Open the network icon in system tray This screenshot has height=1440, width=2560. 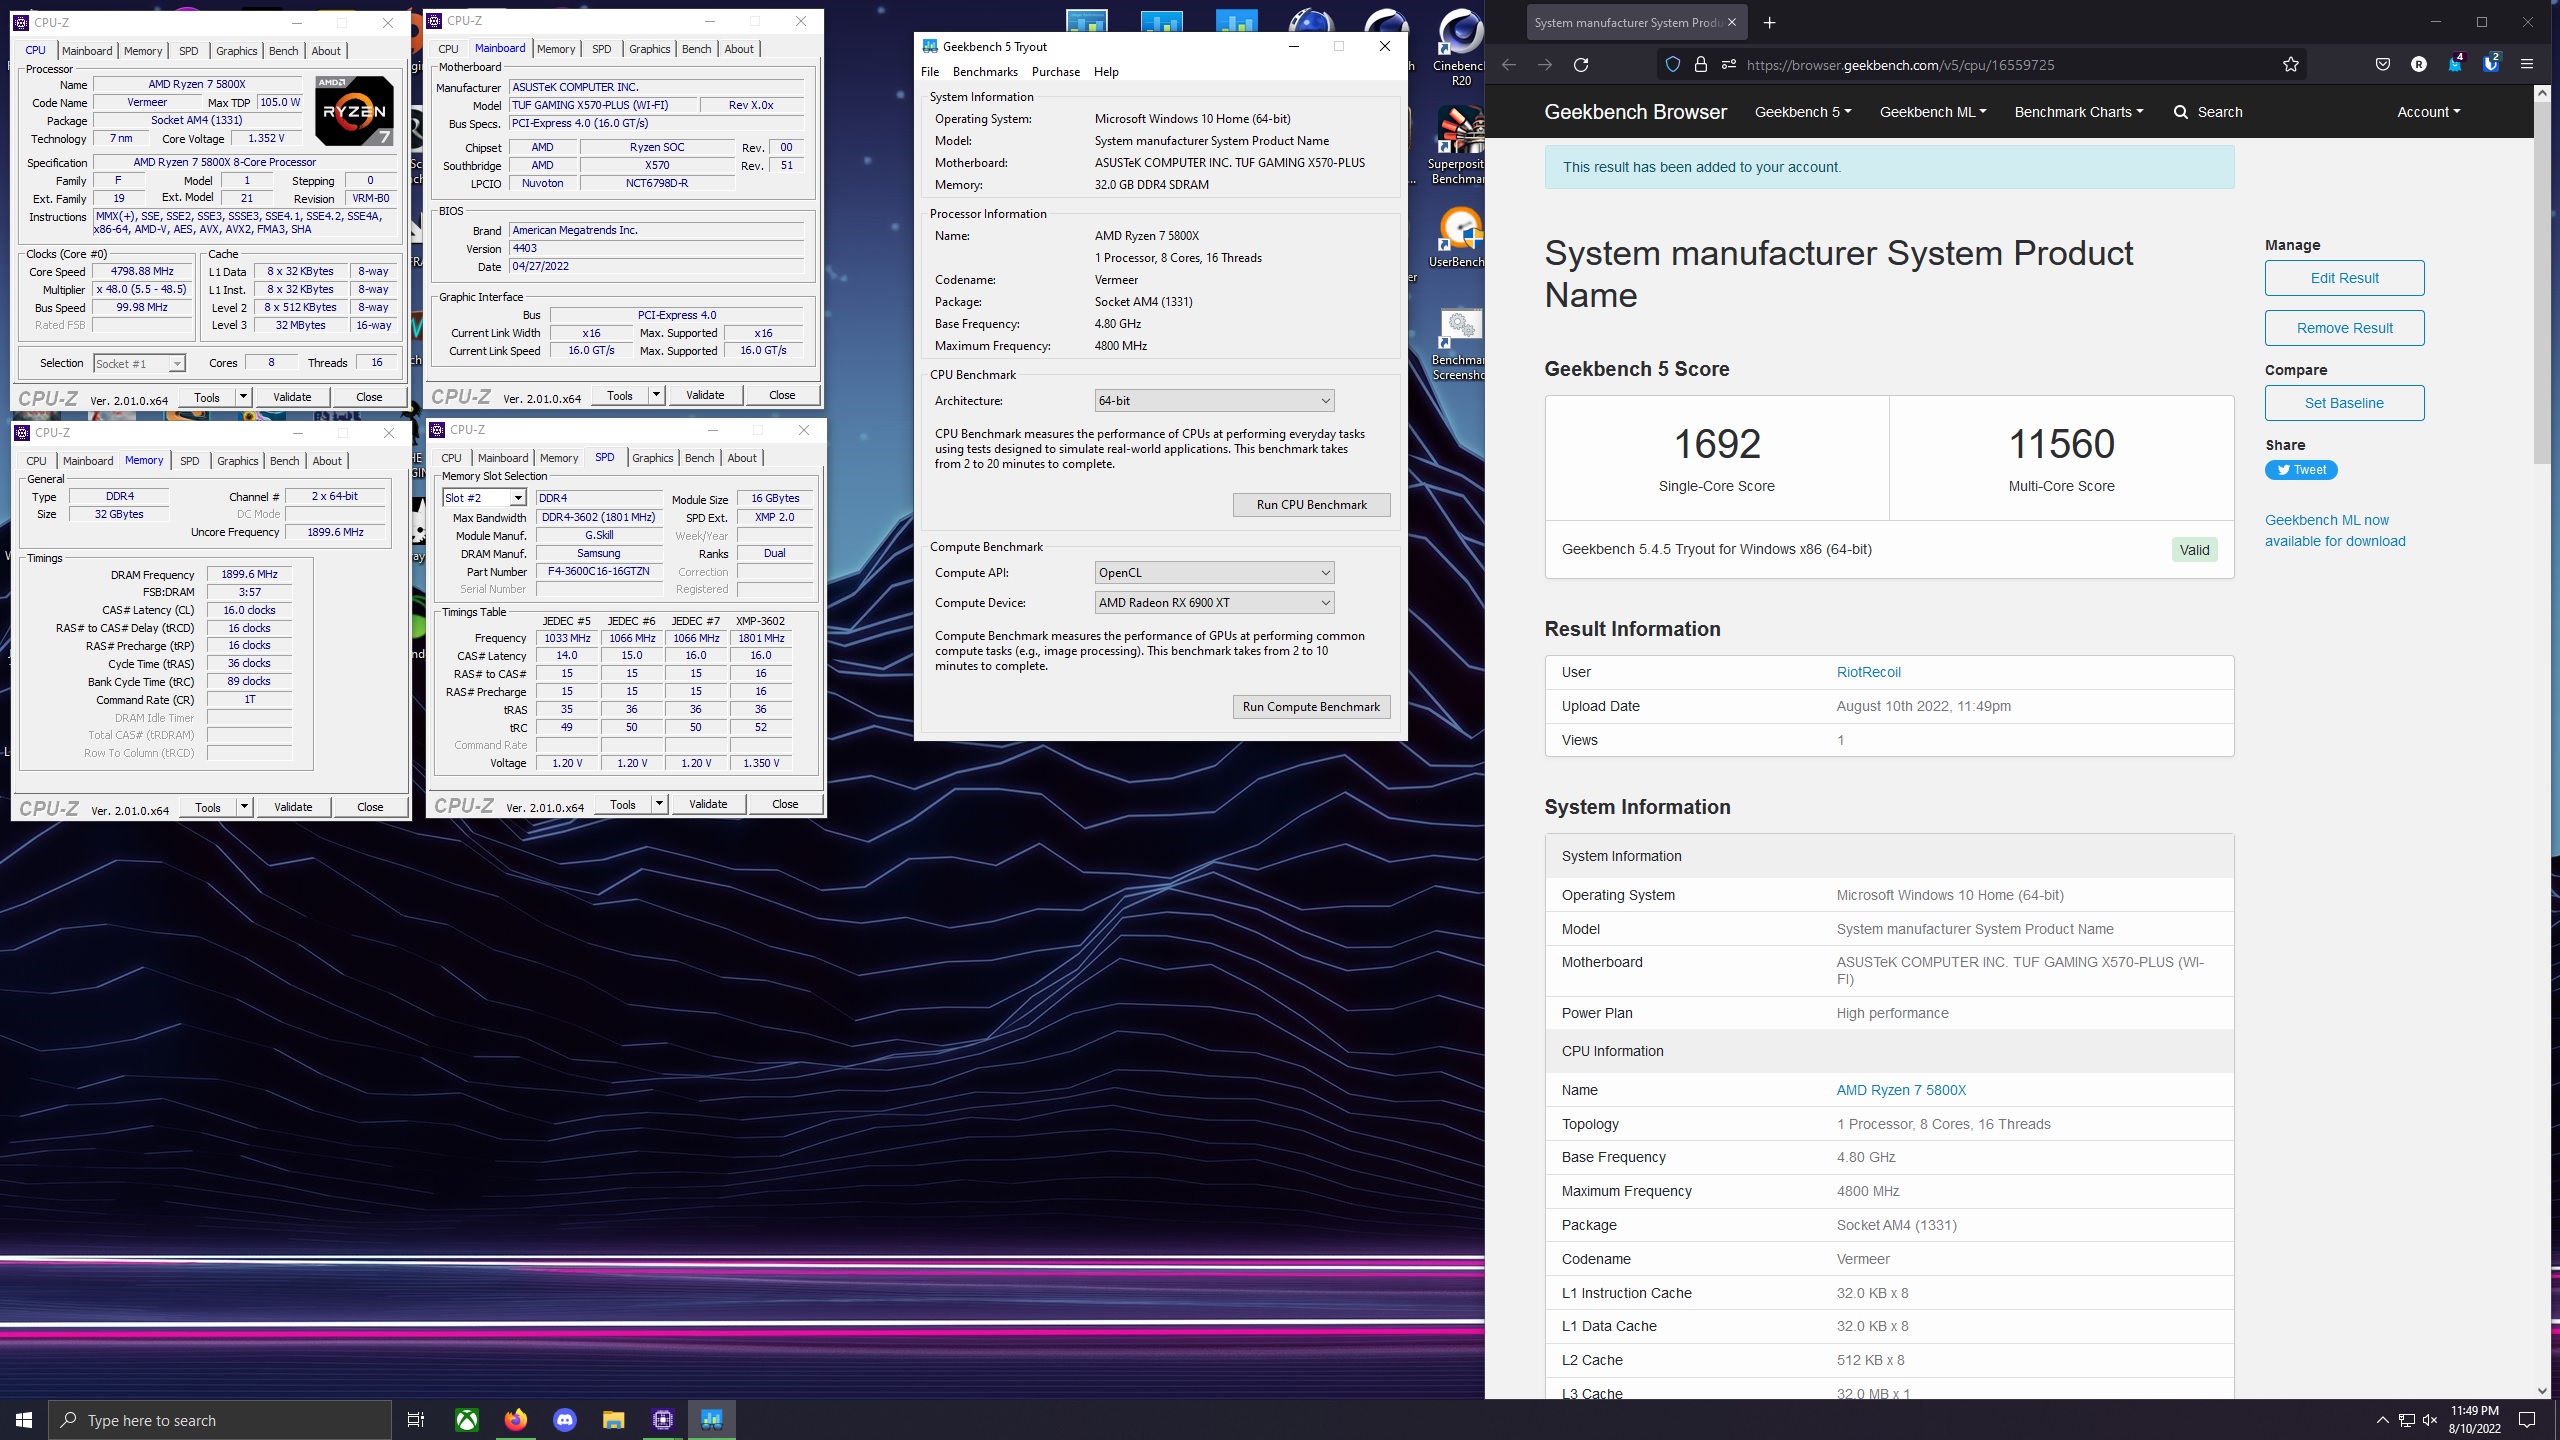pos(2407,1420)
